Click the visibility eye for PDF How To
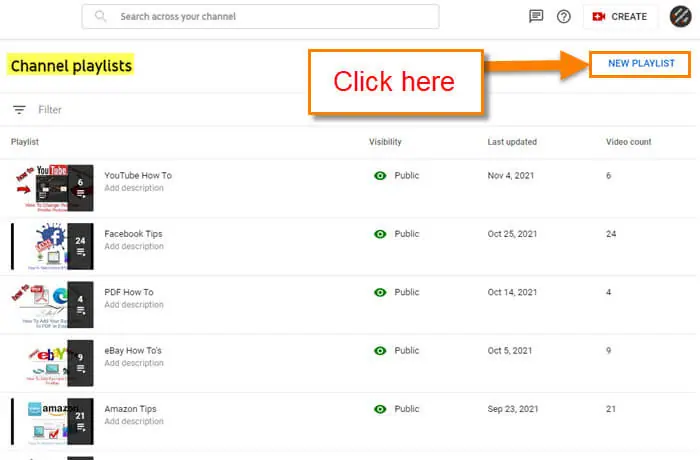The height and width of the screenshot is (460, 700). click(380, 292)
